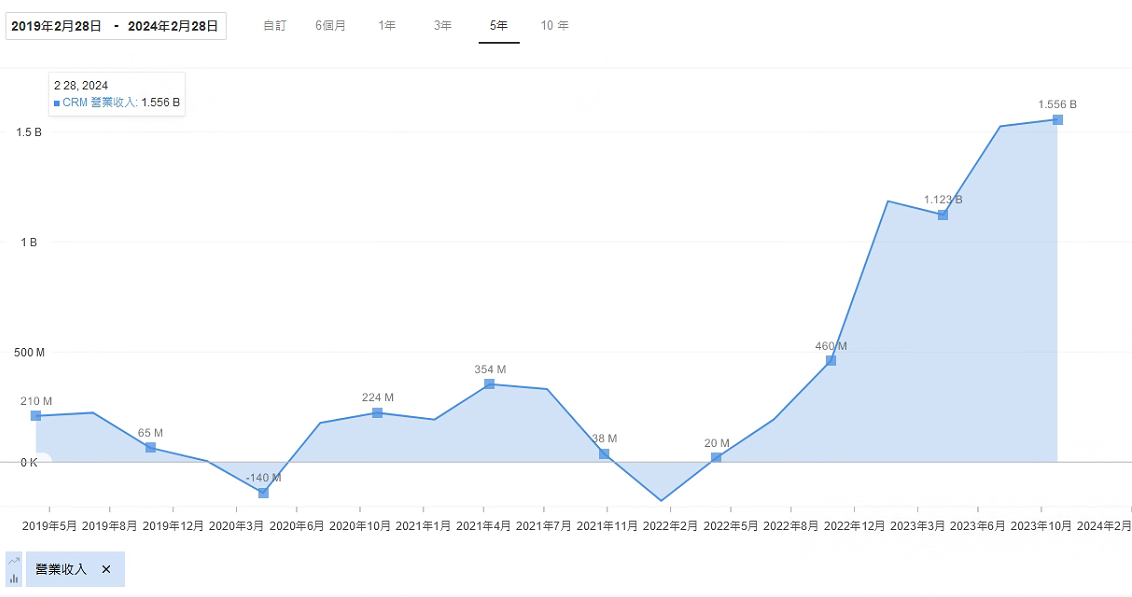Switch to bar chart icon
This screenshot has width=1132, height=597.
tap(14, 578)
